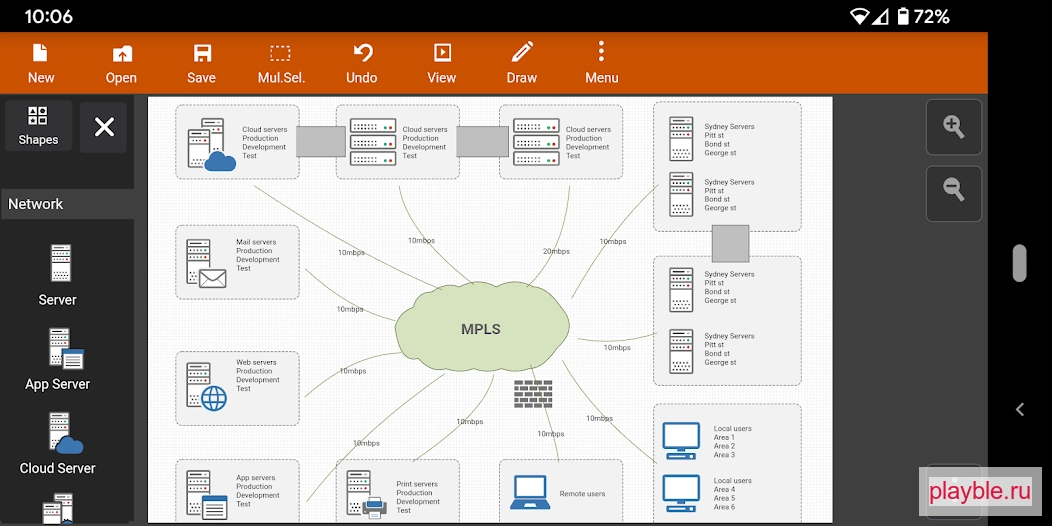Viewport: 1052px width, 526px height.
Task: Select the App servers text block
Action: coord(258,491)
